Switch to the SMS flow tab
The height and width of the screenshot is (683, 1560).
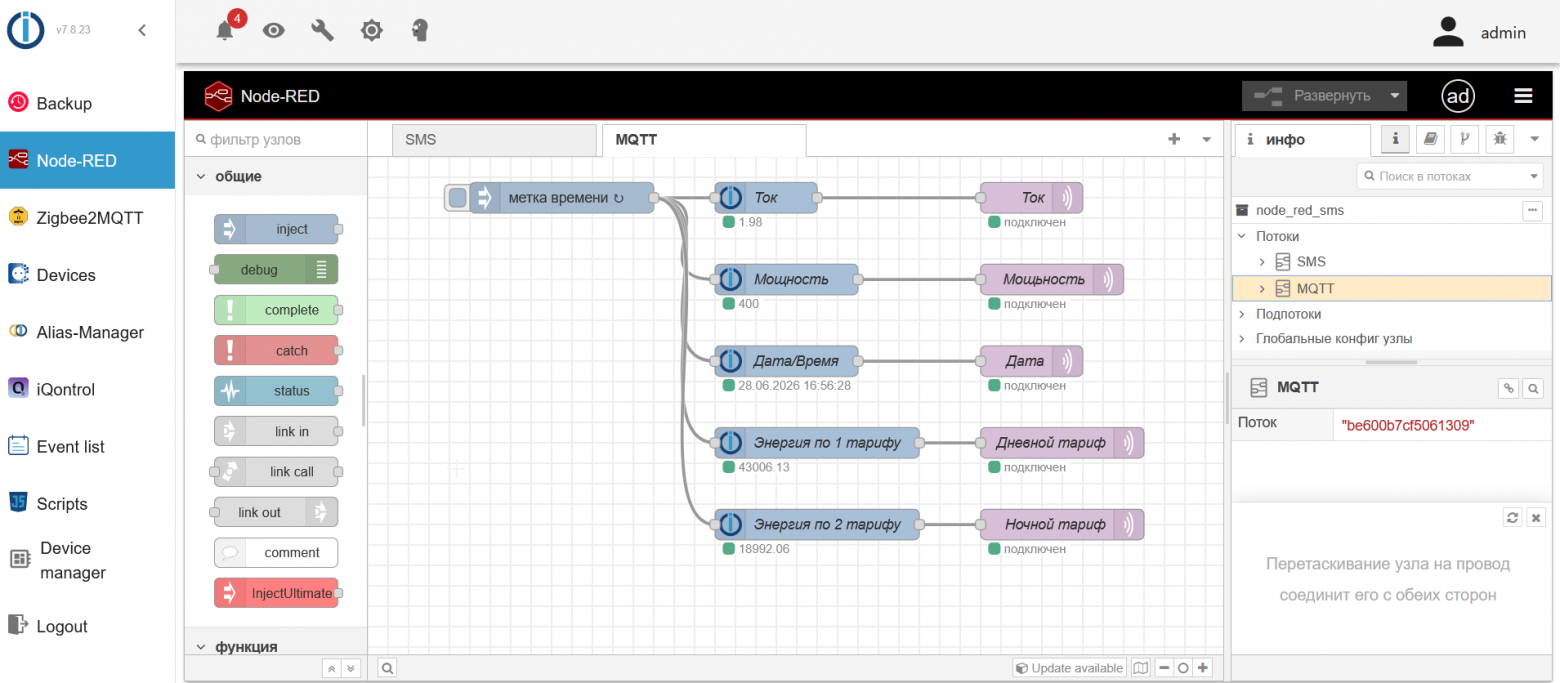(496, 140)
